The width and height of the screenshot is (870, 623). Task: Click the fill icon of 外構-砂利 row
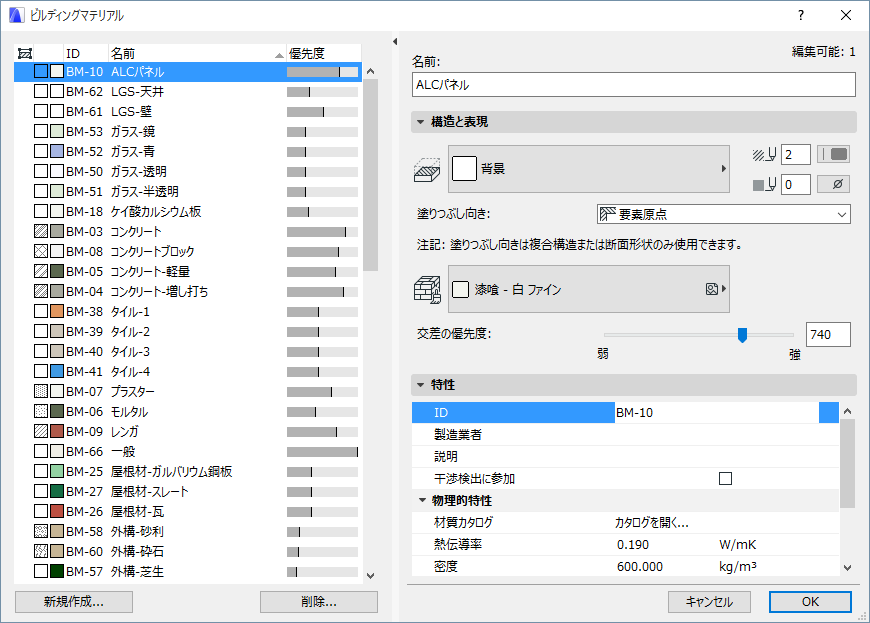41,531
